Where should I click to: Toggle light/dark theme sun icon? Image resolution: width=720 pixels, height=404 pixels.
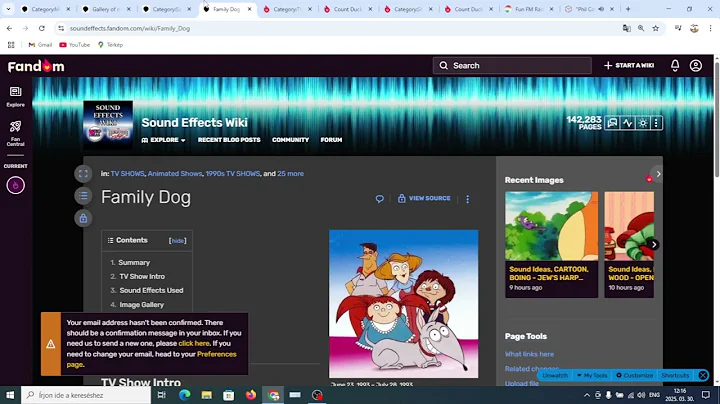[643, 123]
